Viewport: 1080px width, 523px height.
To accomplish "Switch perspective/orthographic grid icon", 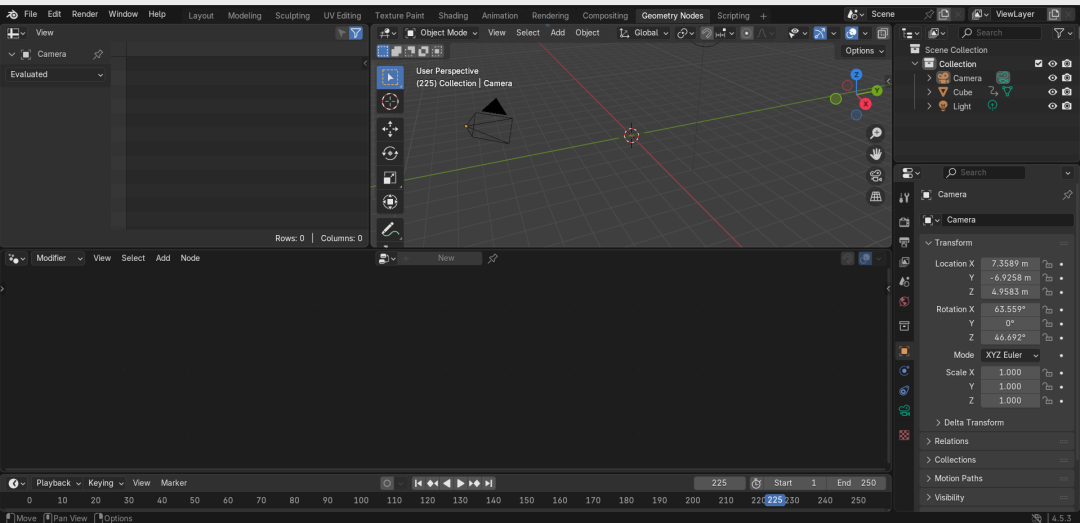I will tap(875, 196).
